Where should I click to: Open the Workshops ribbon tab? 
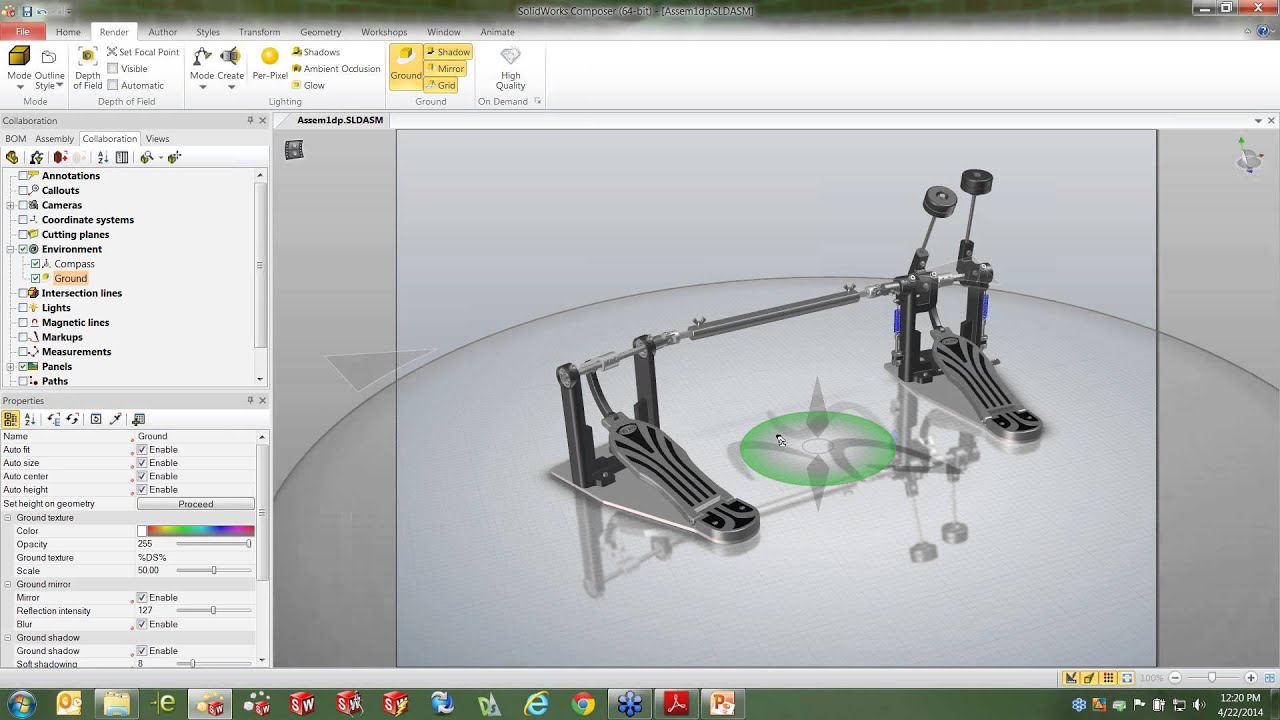coord(384,32)
